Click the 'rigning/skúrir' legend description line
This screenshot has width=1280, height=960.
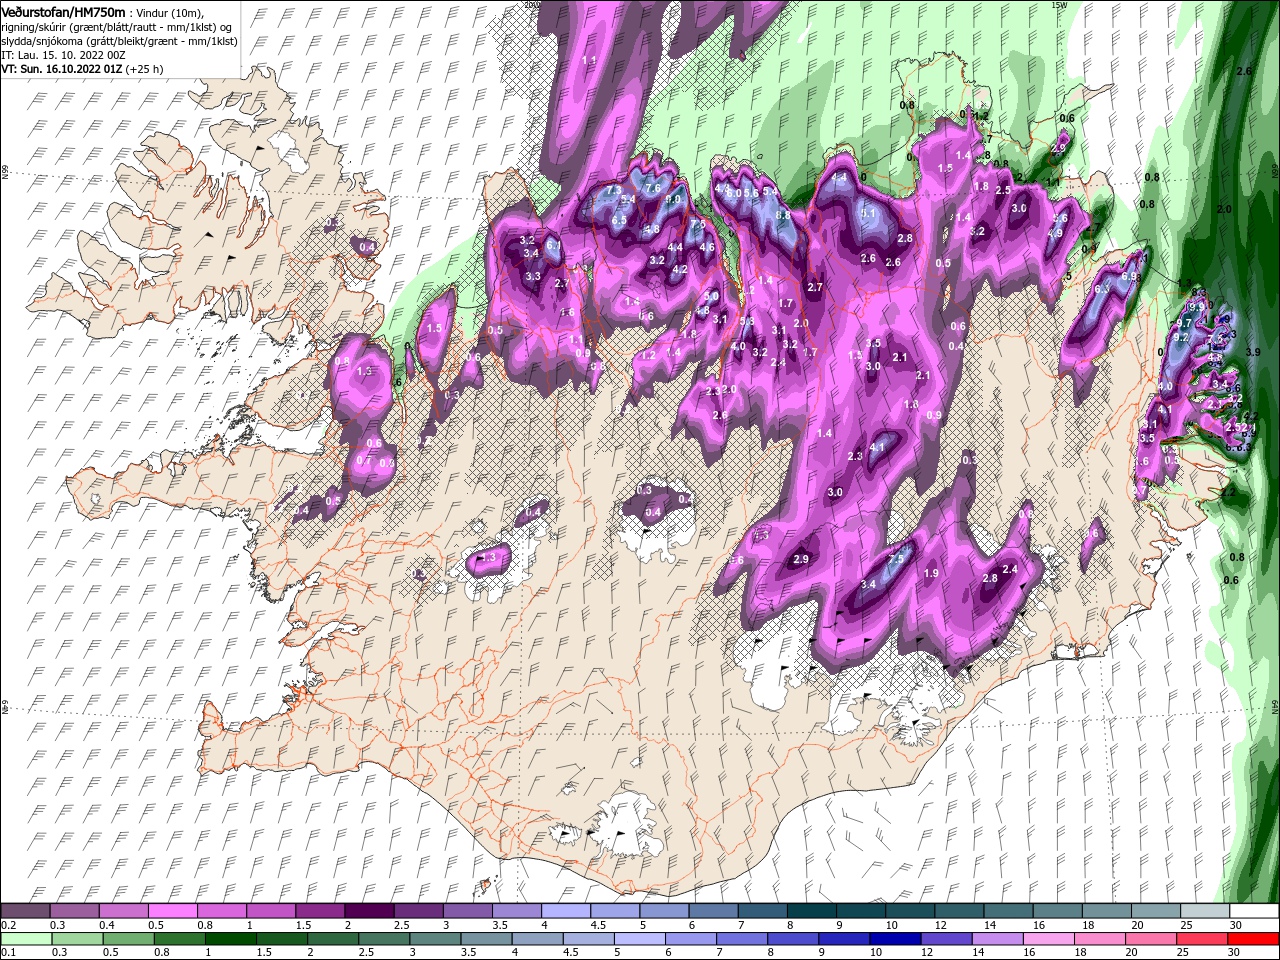click(x=116, y=27)
